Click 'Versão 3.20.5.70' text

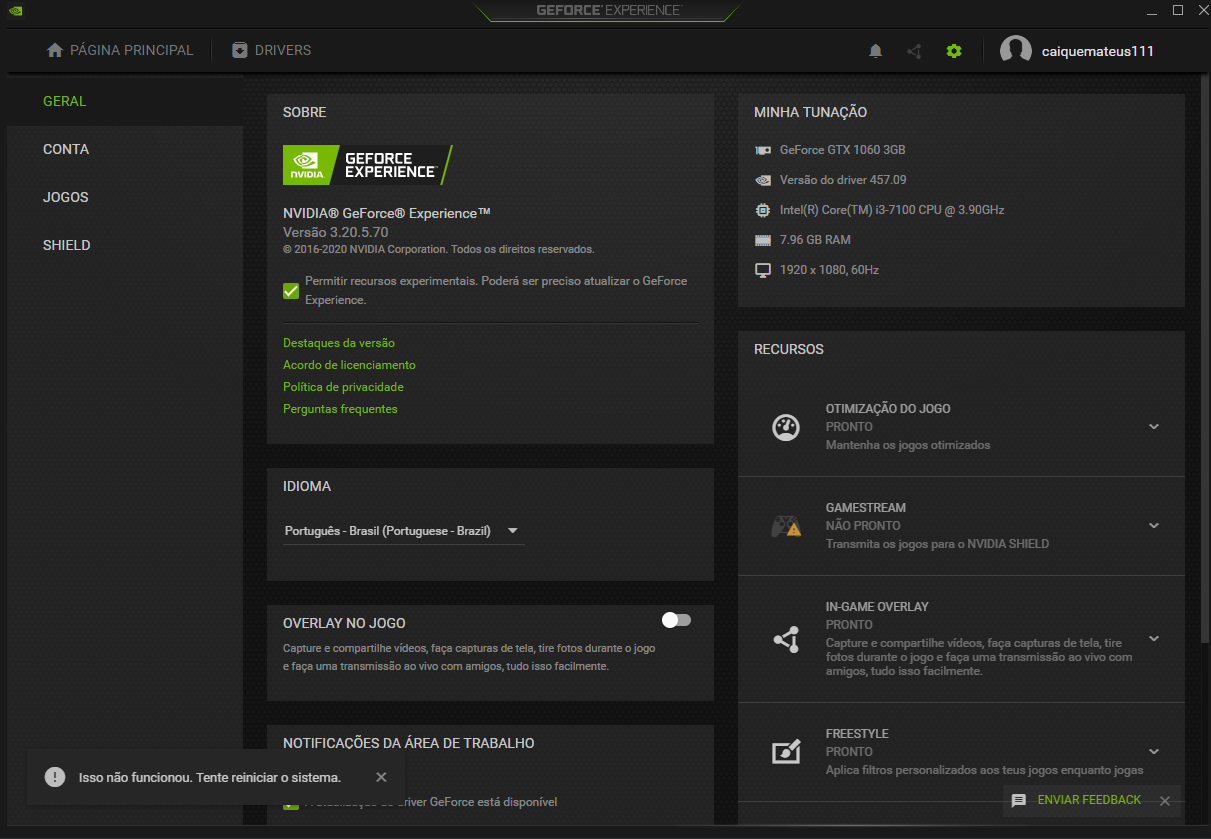[x=335, y=232]
